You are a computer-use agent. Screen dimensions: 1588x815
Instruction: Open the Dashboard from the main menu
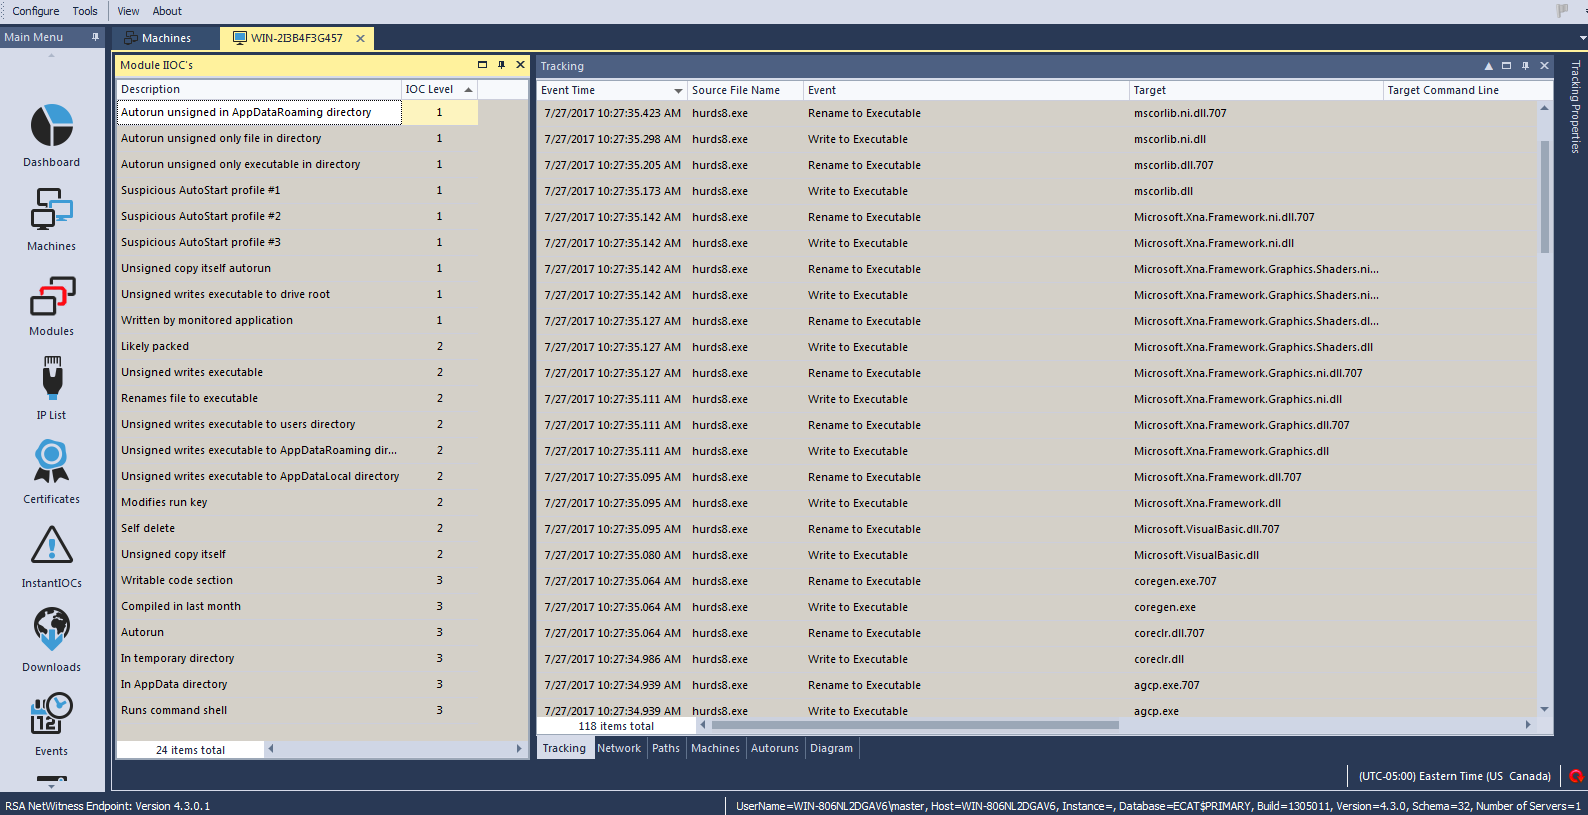click(x=51, y=136)
